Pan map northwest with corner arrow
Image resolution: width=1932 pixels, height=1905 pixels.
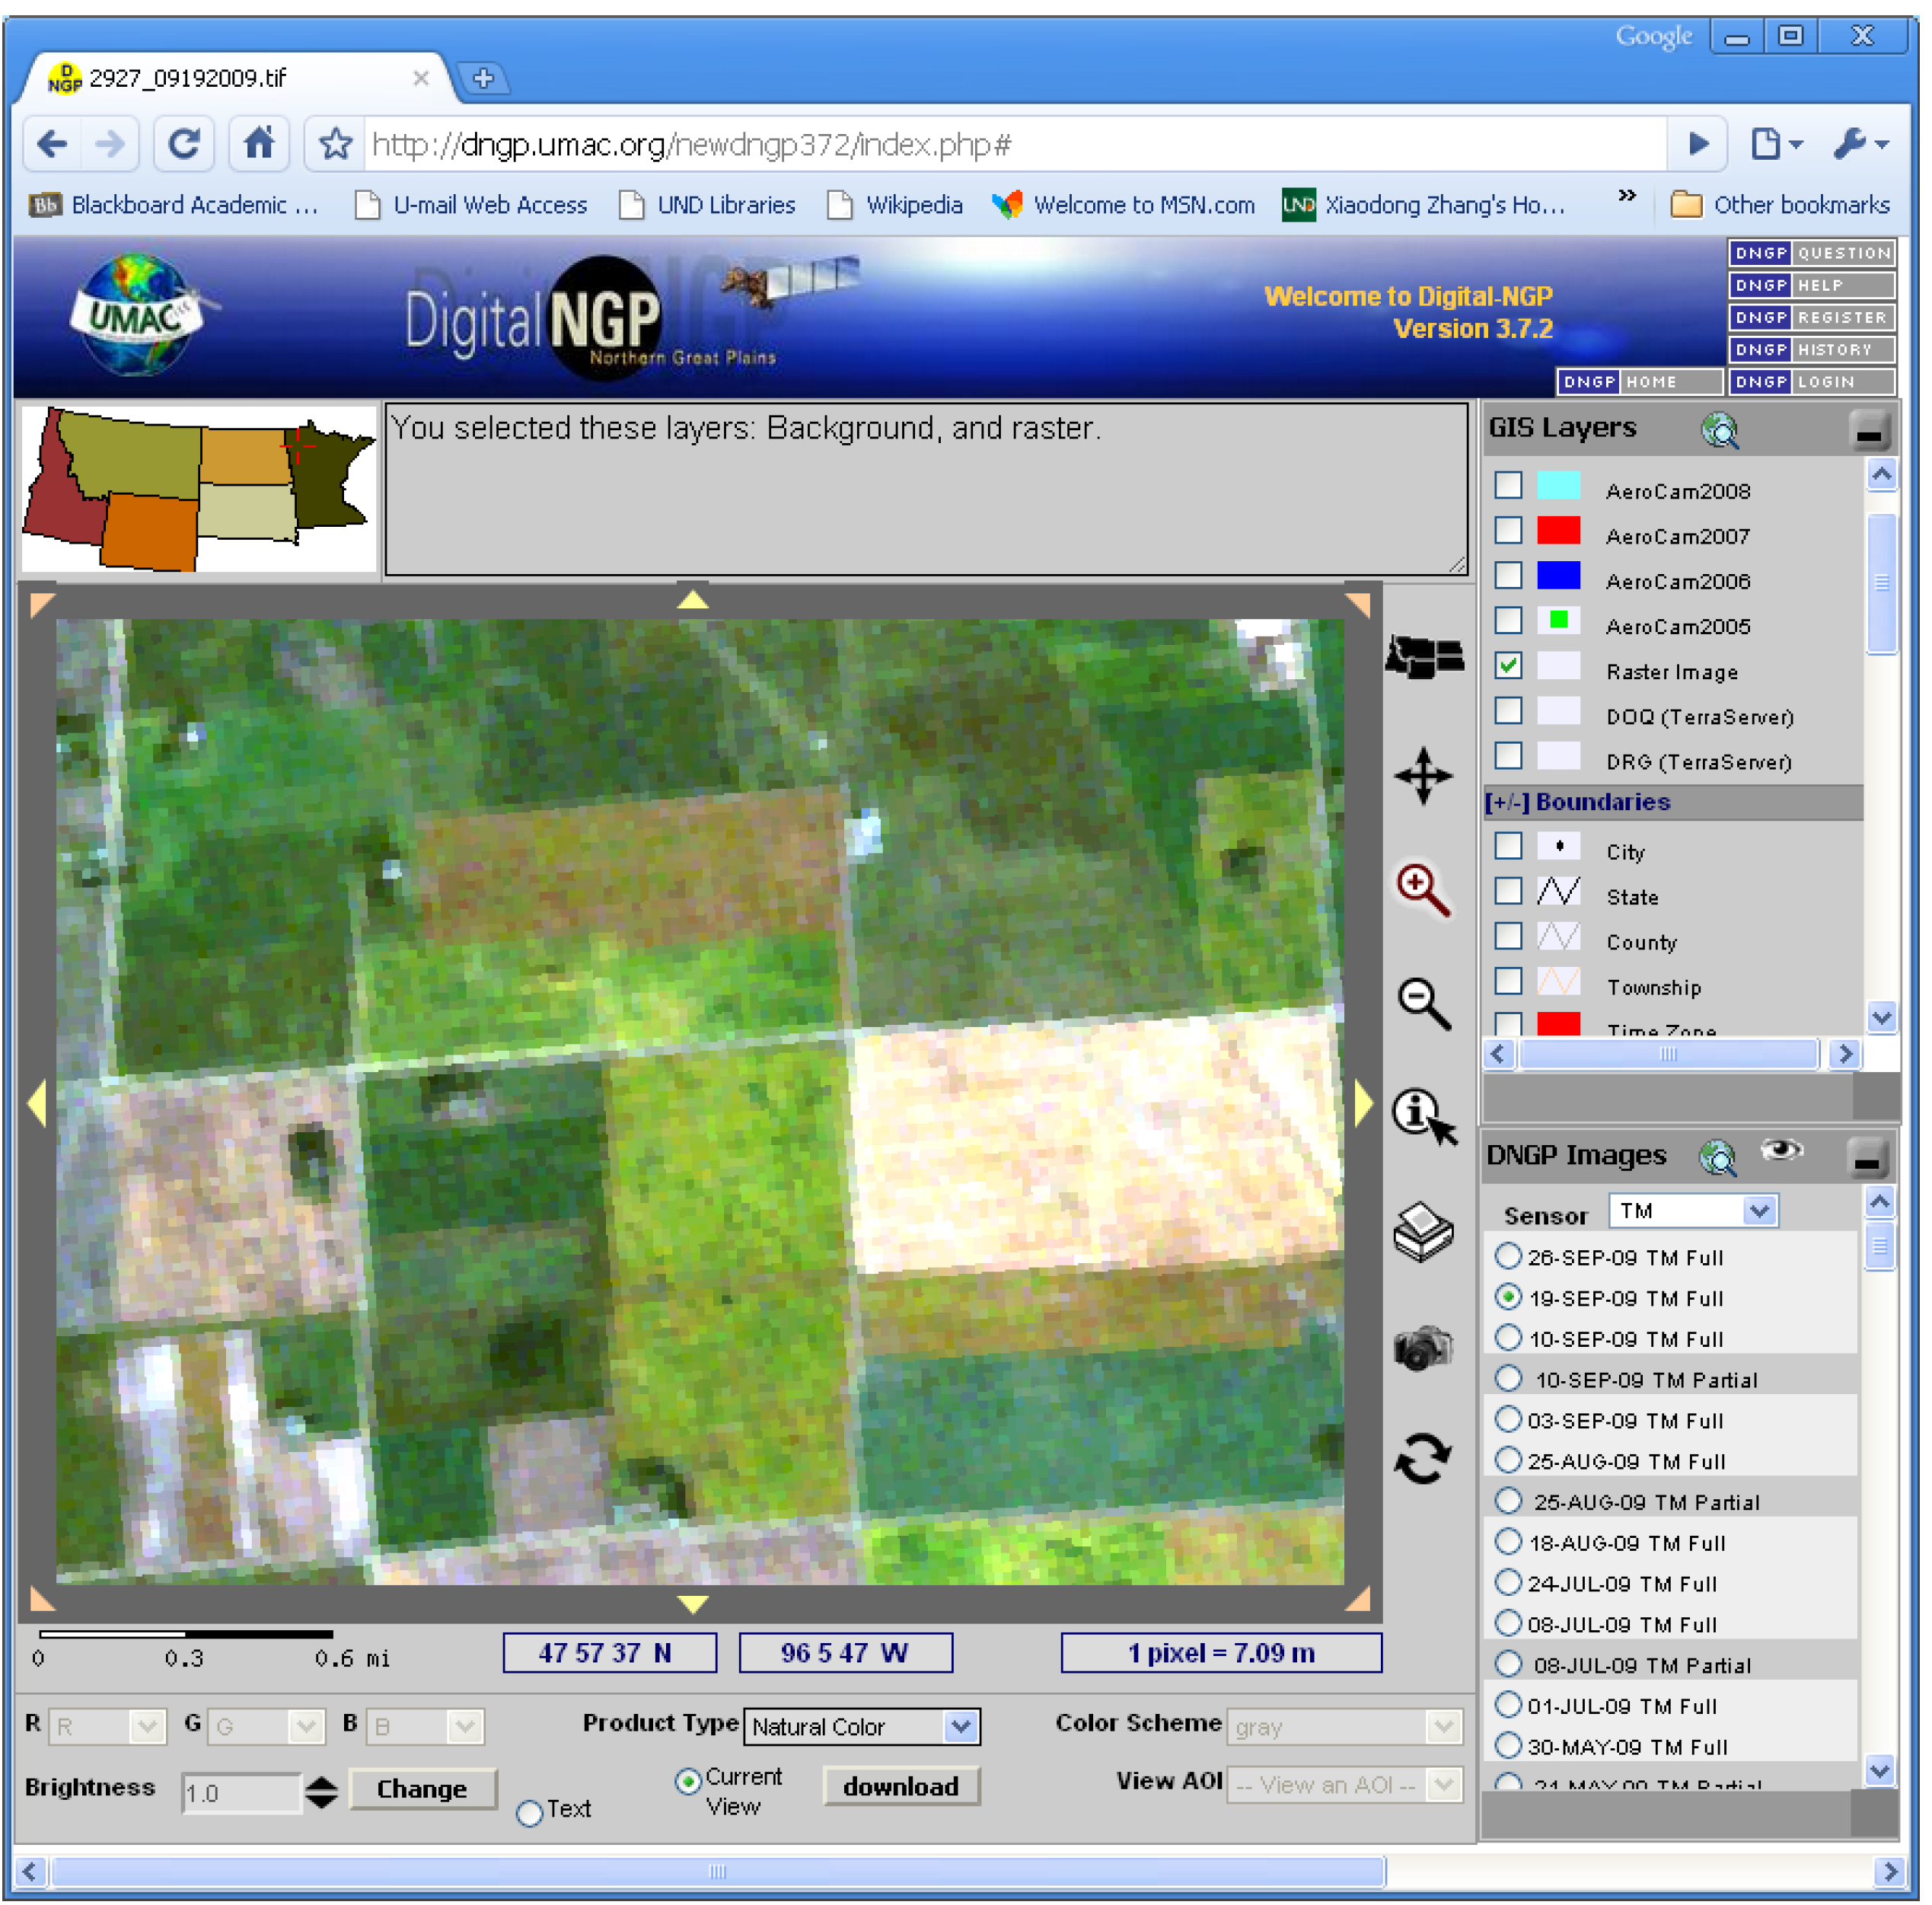click(41, 605)
